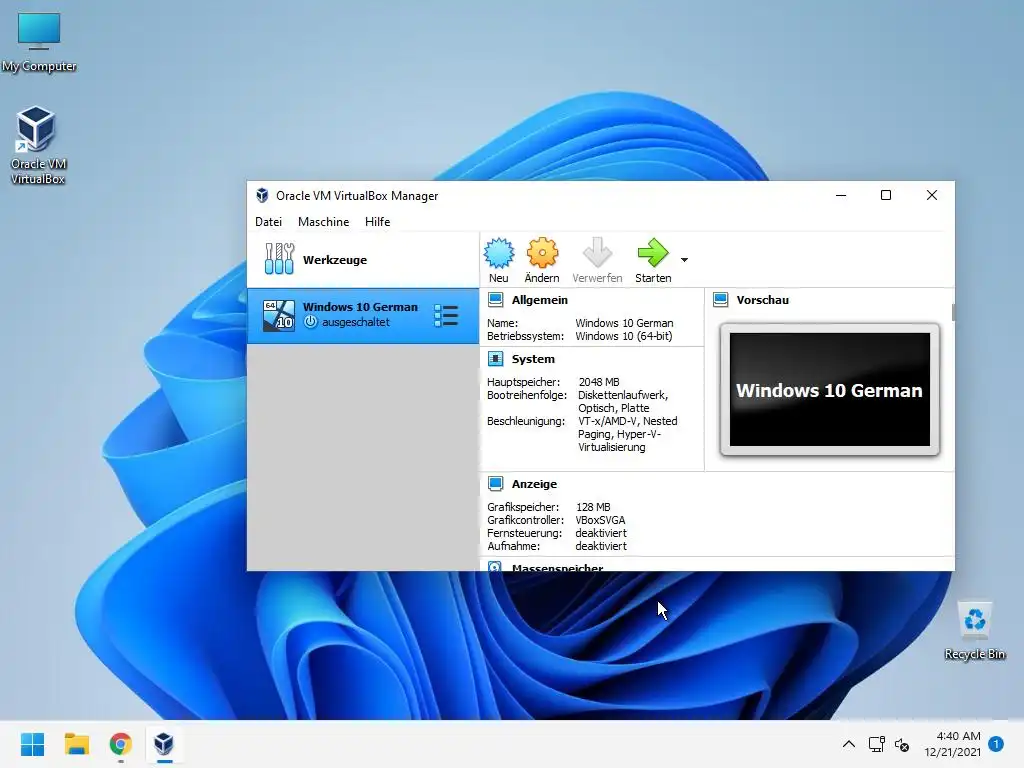Click the network status tray icon
Viewport: 1024px width, 768px height.
[x=876, y=744]
